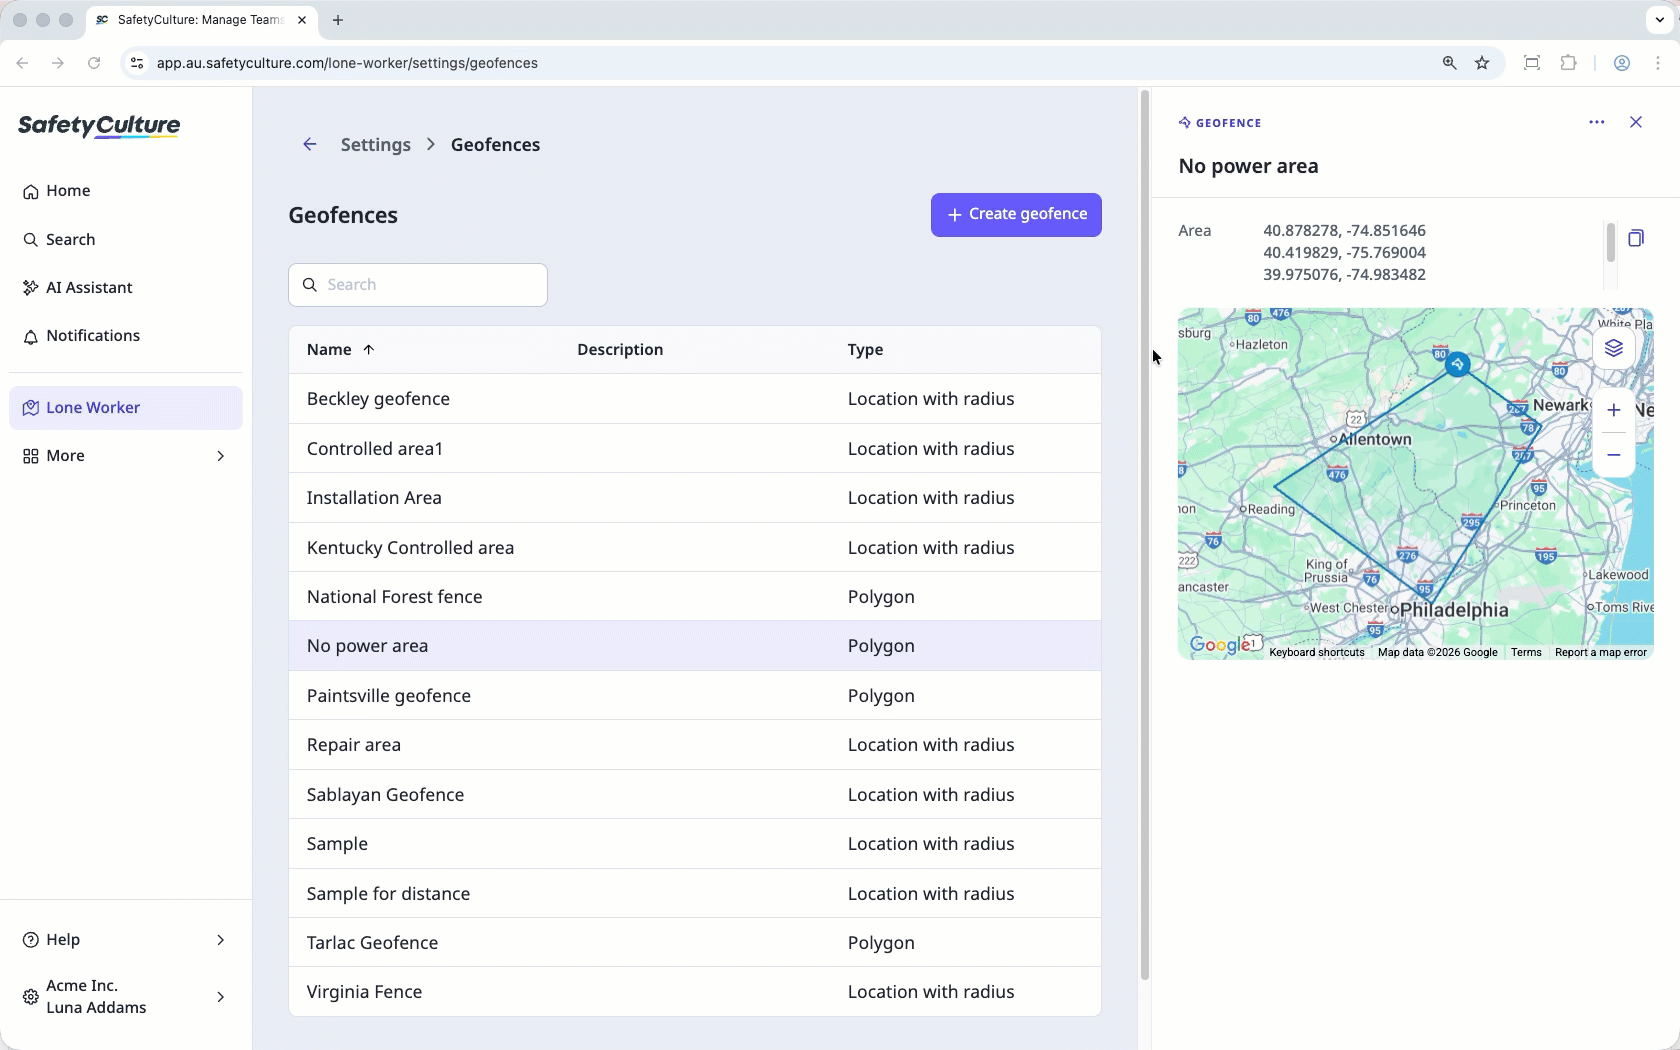Click the browser forward button
The width and height of the screenshot is (1680, 1050).
pyautogui.click(x=58, y=63)
